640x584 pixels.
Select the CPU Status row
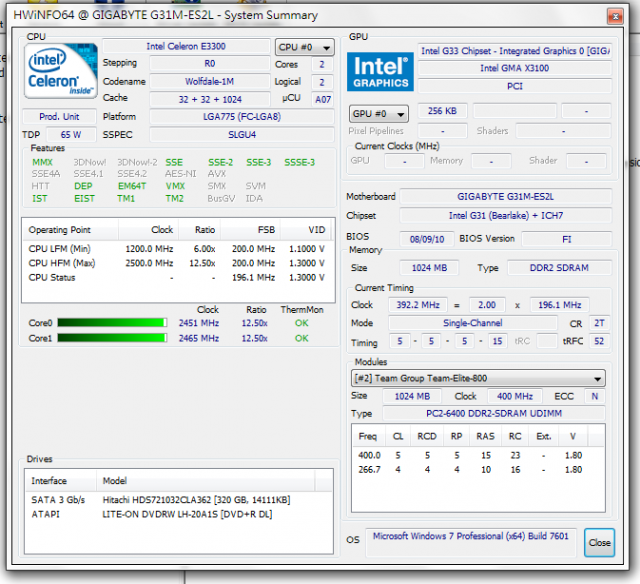(x=177, y=278)
